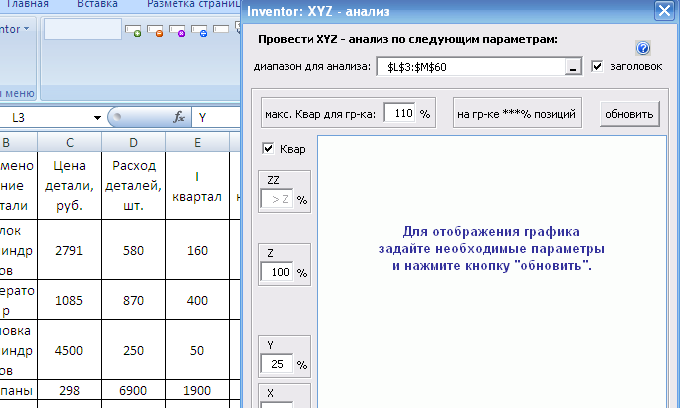Collapse the range selector with the underscore button
The width and height of the screenshot is (680, 408).
[573, 67]
